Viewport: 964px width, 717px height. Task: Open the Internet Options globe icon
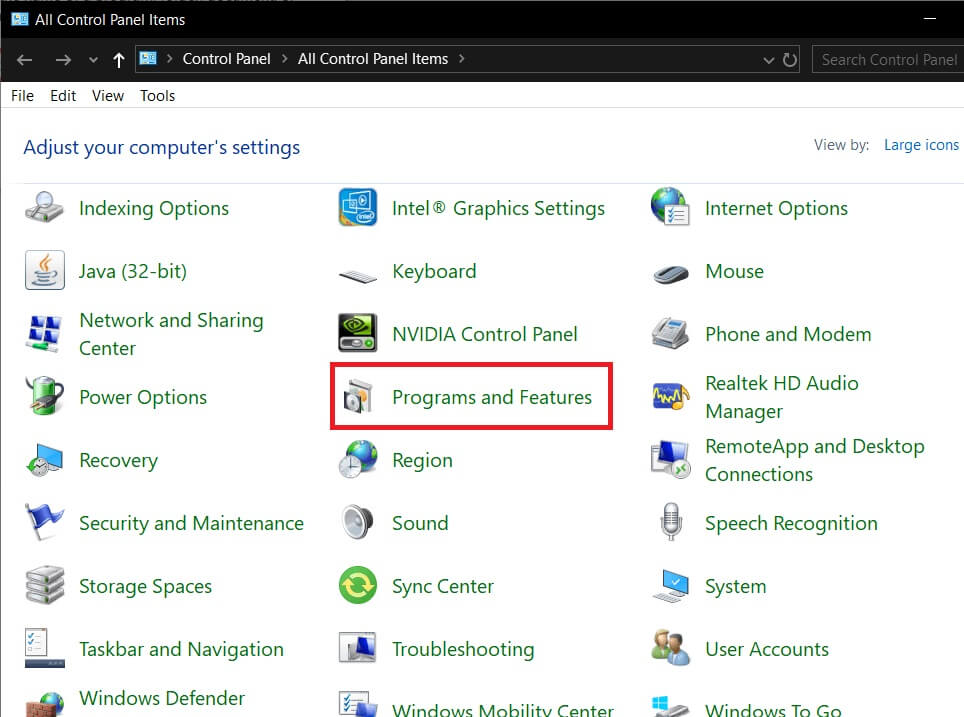670,207
